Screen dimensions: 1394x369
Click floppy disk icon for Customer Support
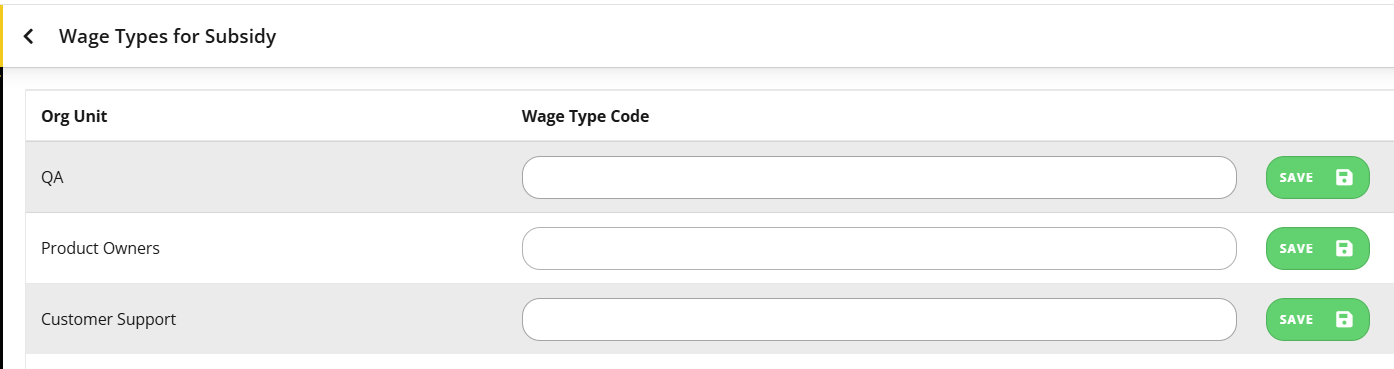1344,319
